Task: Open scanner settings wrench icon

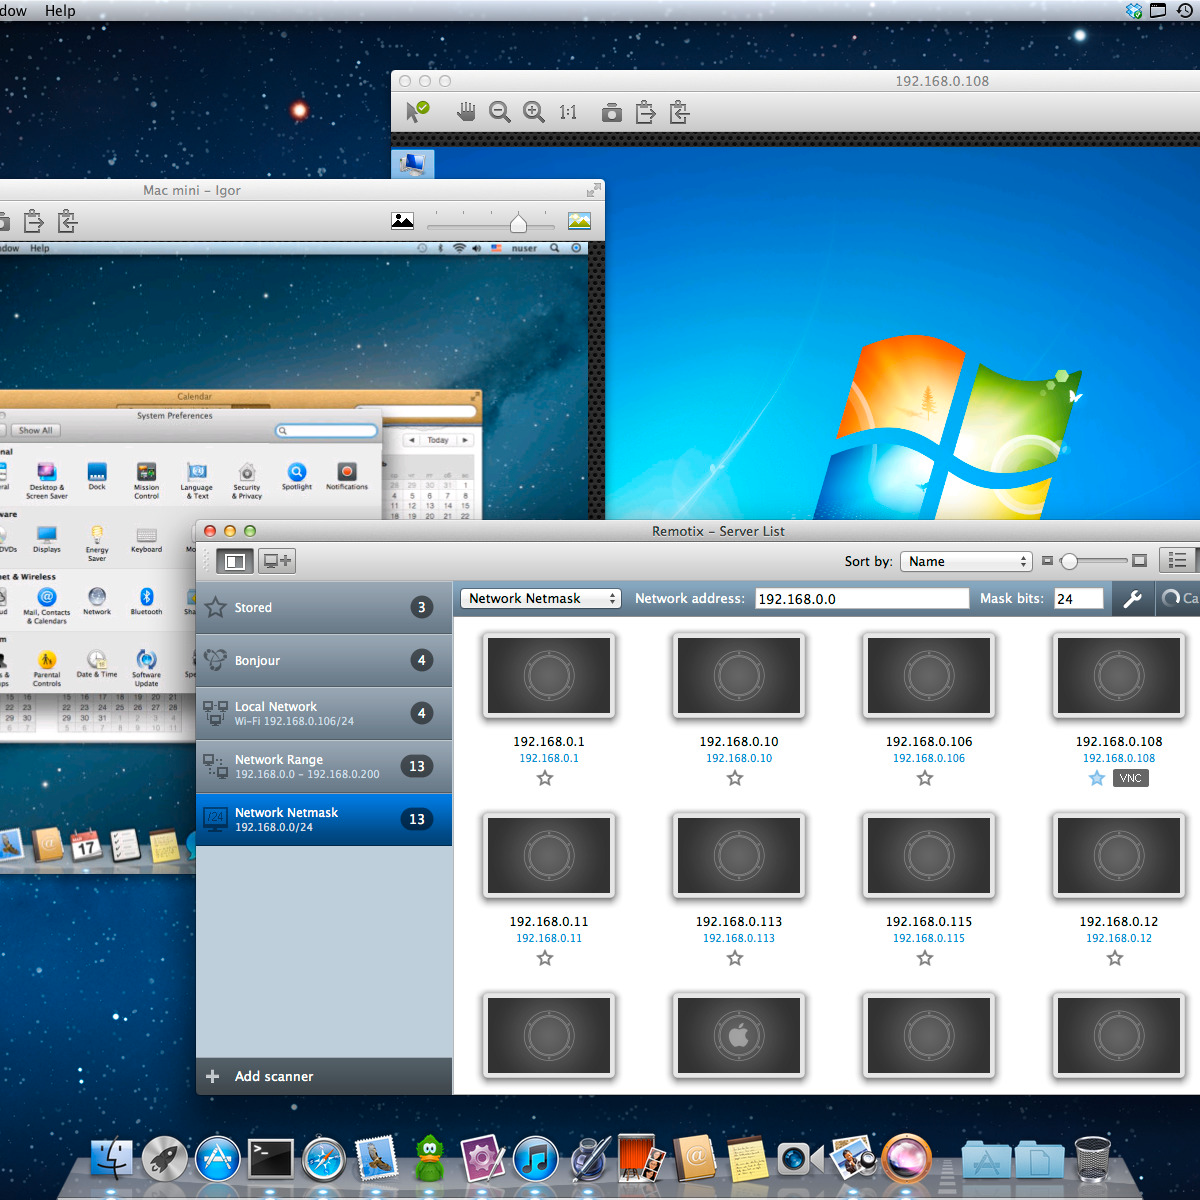Action: click(x=1132, y=598)
